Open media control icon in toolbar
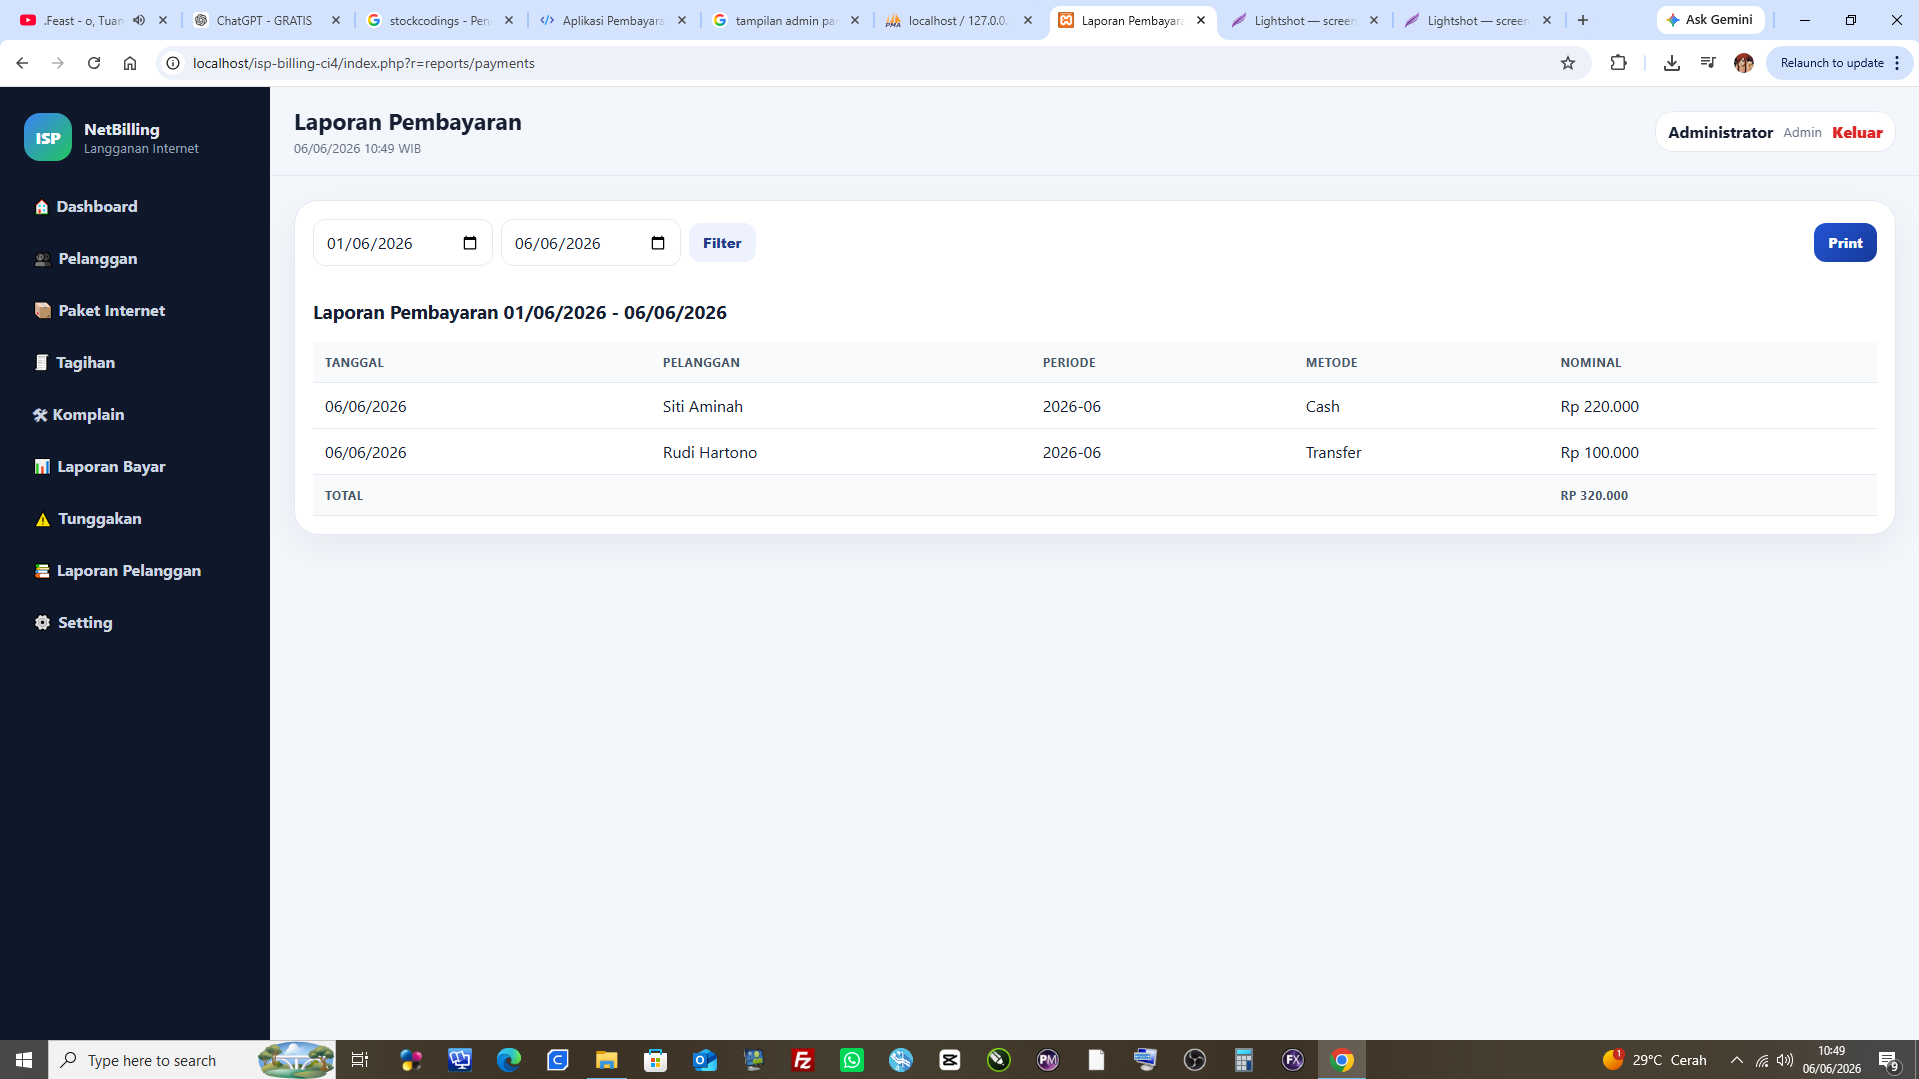 (1708, 63)
